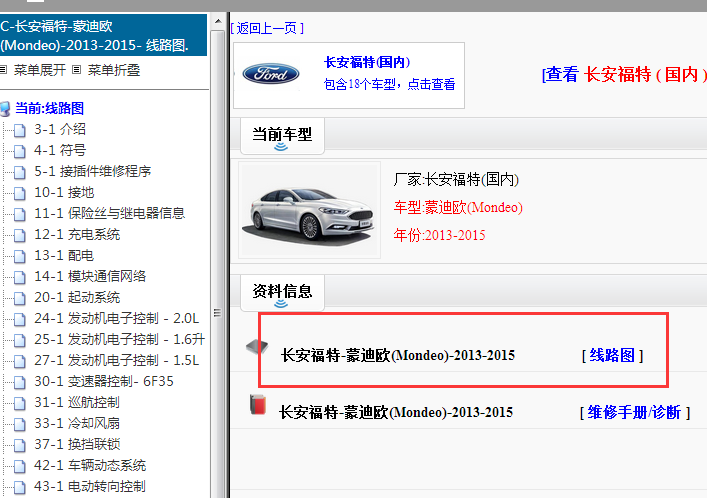Click the title in 维修手册/诊断 row
This screenshot has height=498, width=707.
(x=396, y=412)
